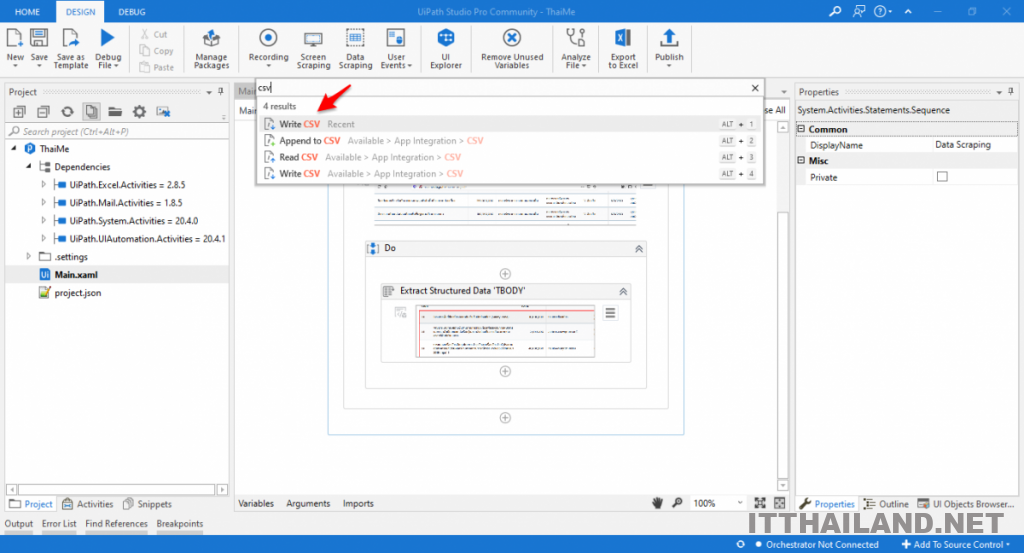Click Save as Template icon
The image size is (1024, 553).
pos(71,39)
